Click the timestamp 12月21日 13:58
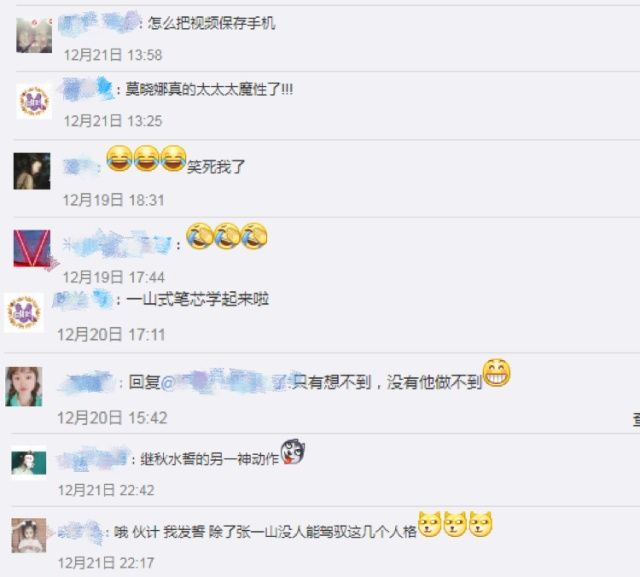The width and height of the screenshot is (640, 577). pyautogui.click(x=113, y=55)
